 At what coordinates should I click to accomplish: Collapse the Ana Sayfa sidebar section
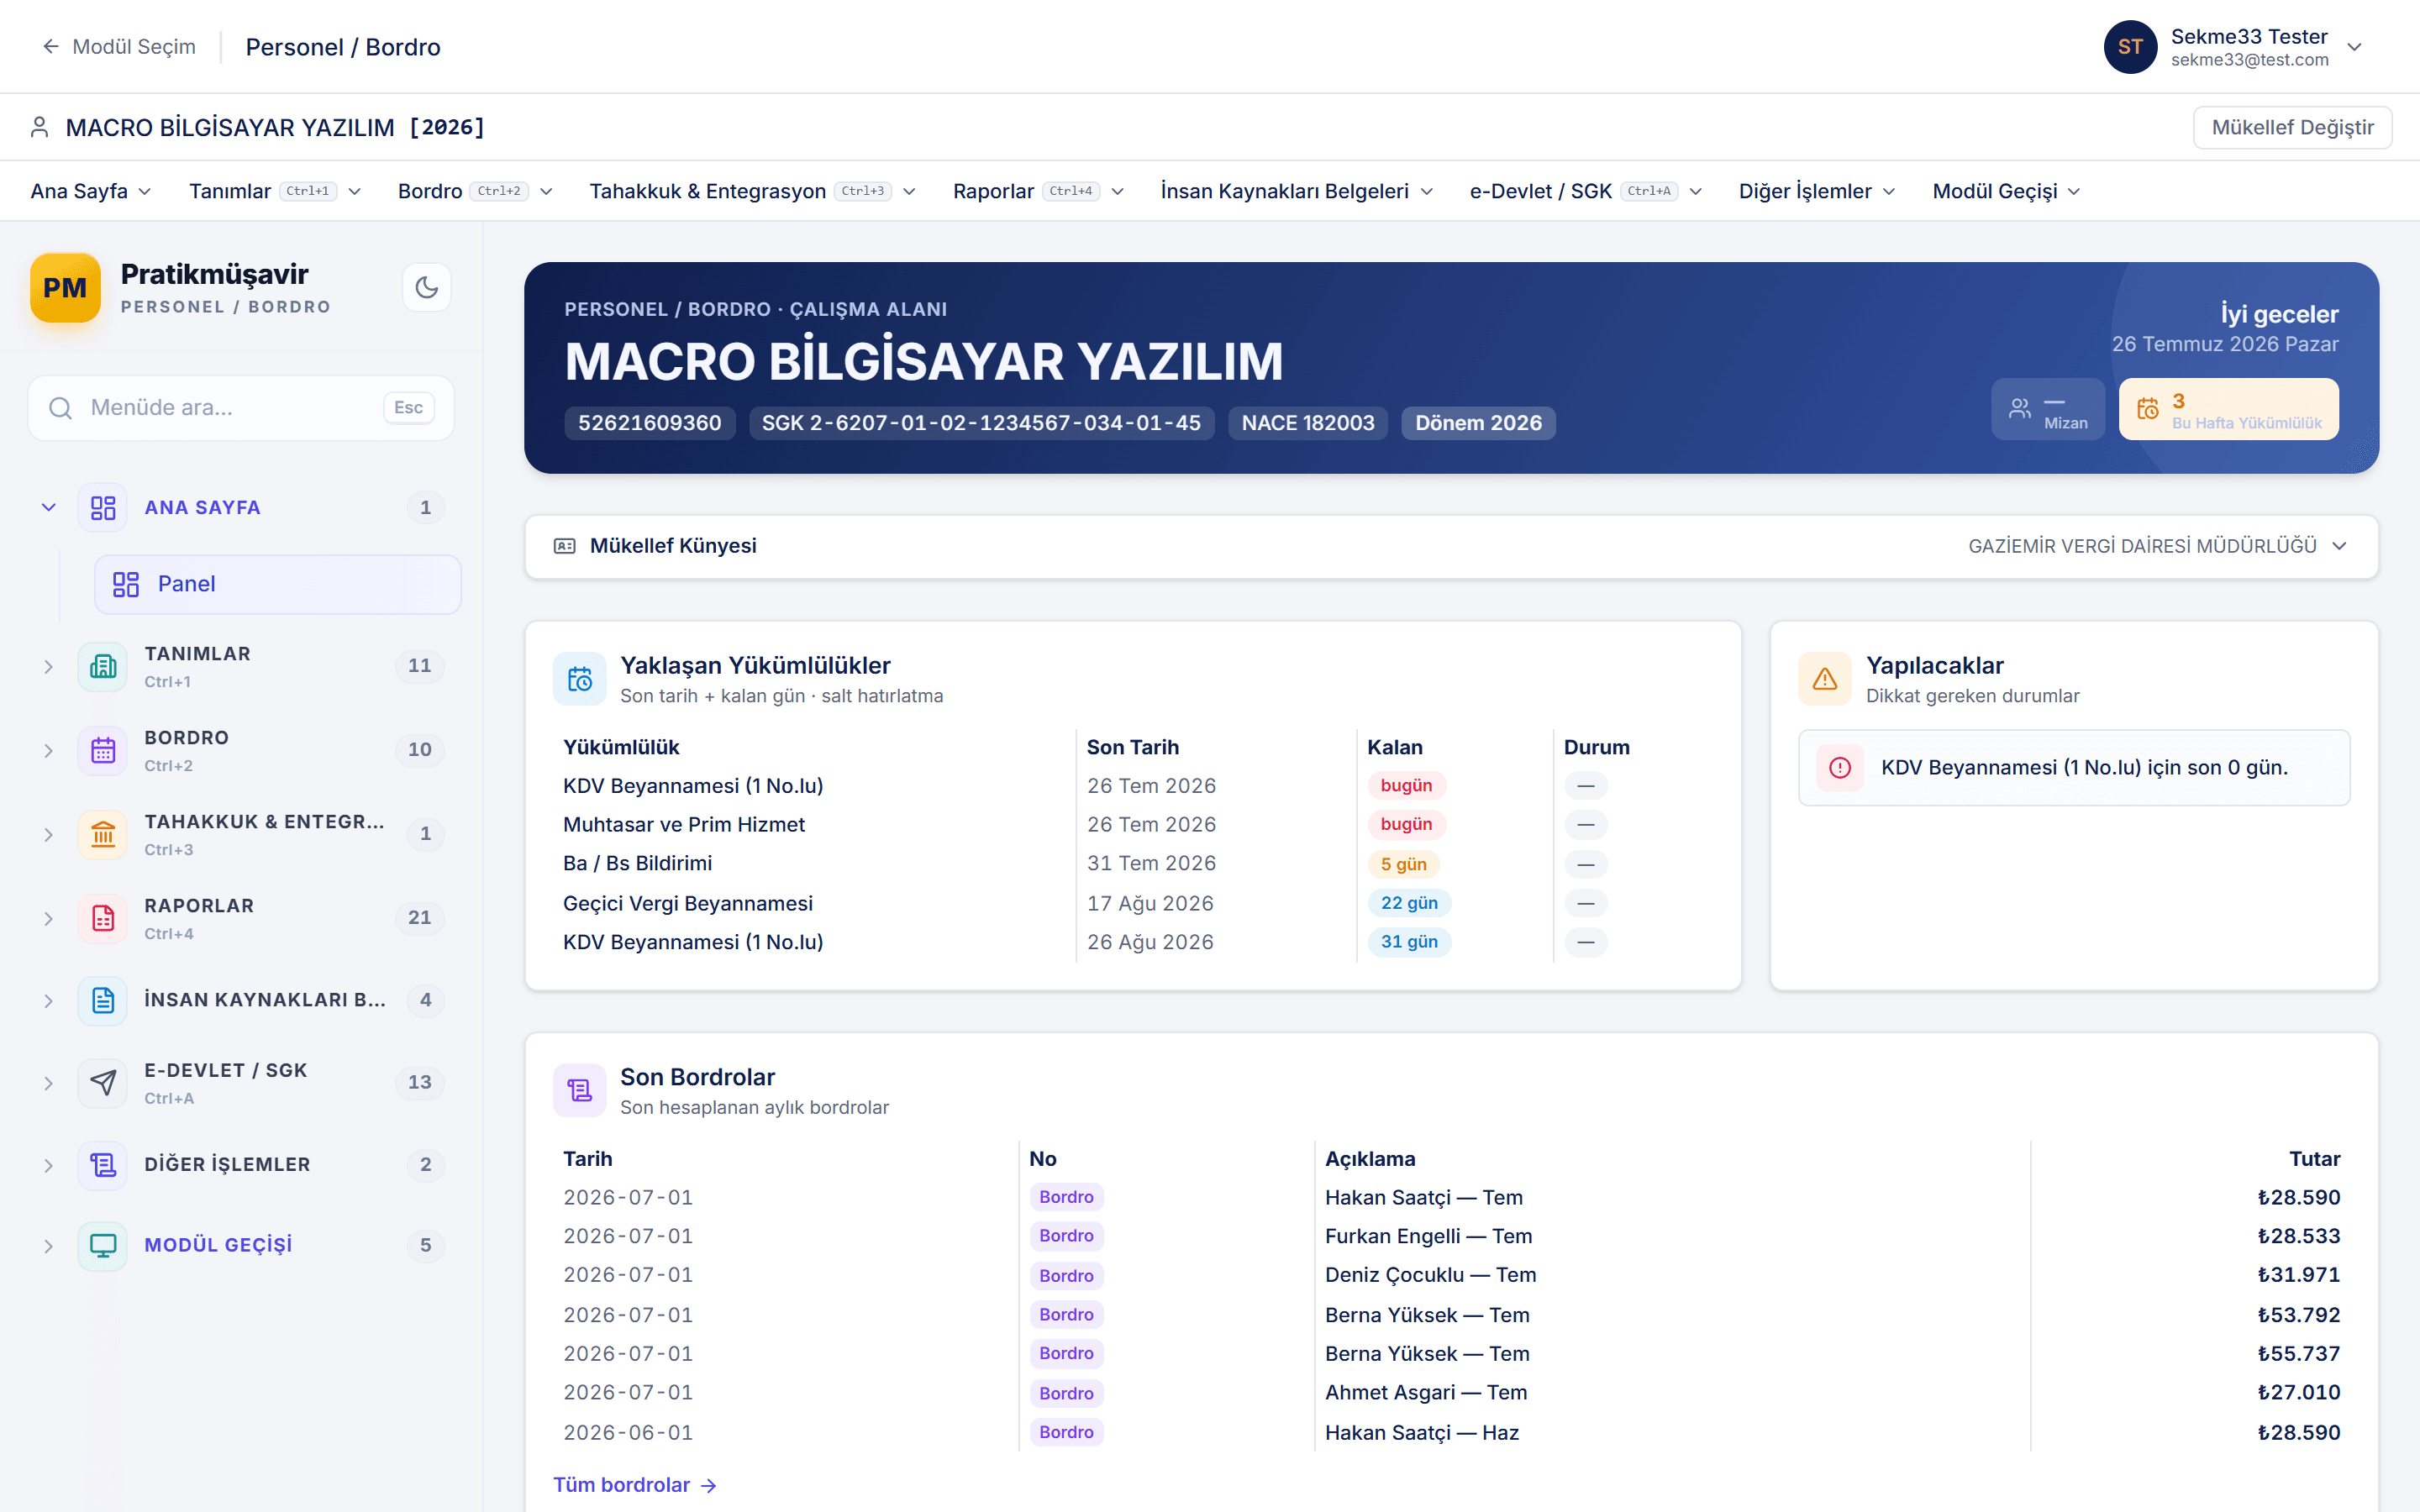tap(48, 507)
